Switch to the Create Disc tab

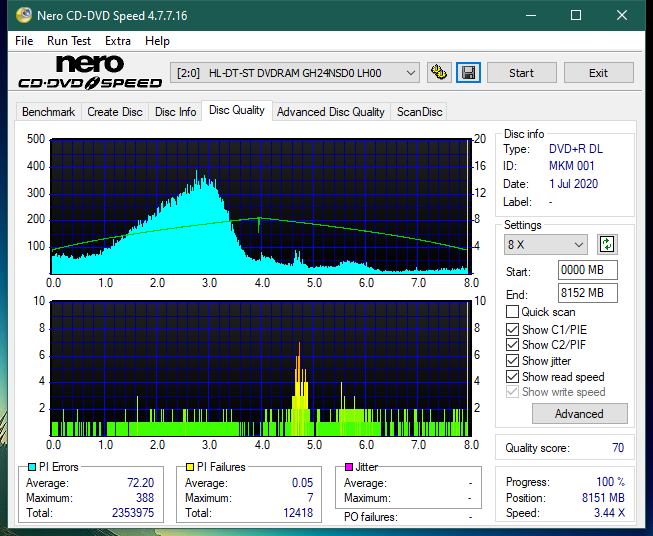tap(115, 112)
